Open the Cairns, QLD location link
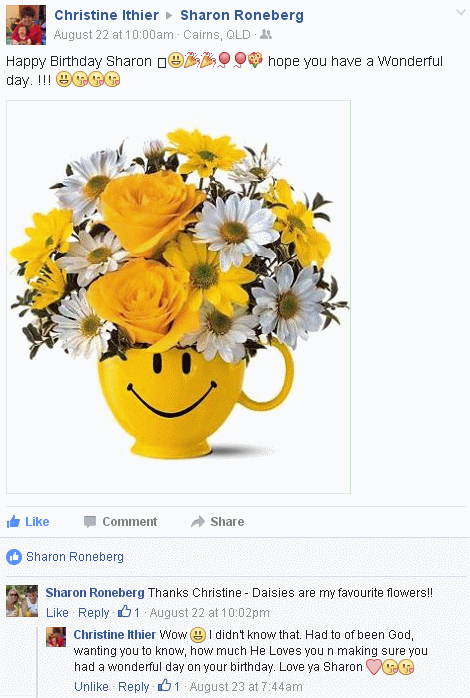Screen dimensions: 470x698 [x=217, y=35]
